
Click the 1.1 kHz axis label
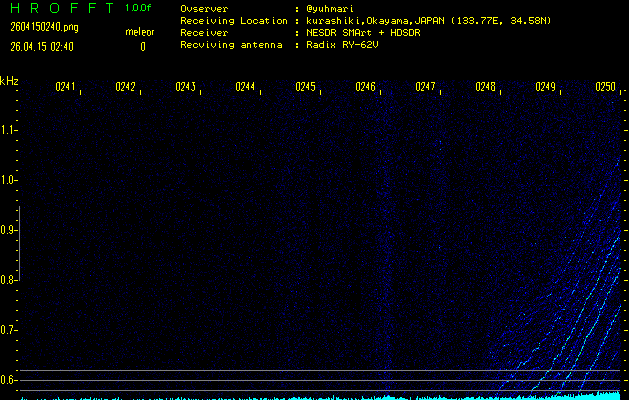tap(8, 130)
